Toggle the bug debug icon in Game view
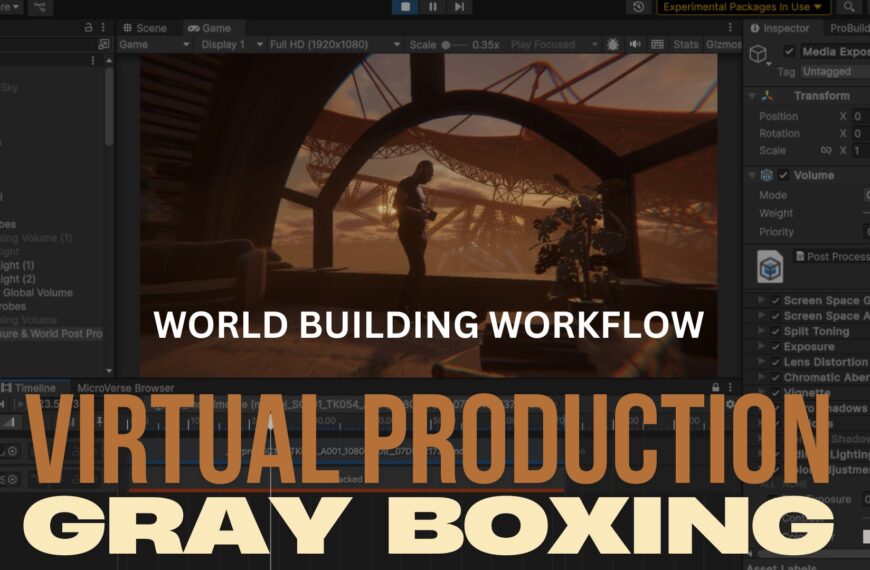Viewport: 870px width, 570px height. (612, 45)
